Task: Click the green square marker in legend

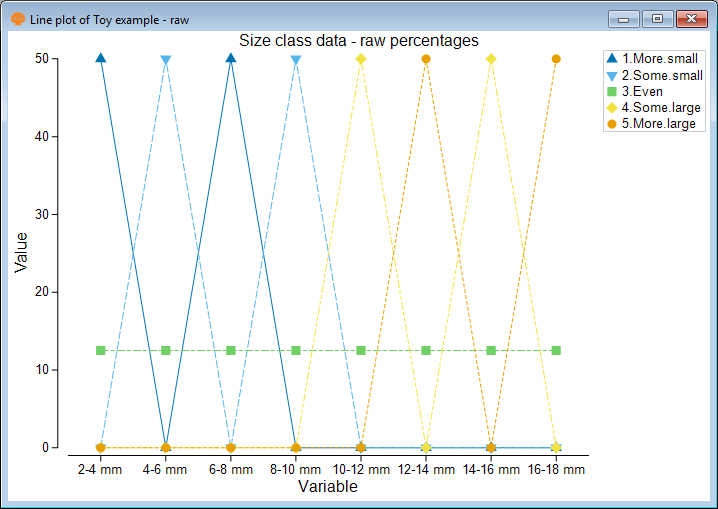Action: pyautogui.click(x=611, y=91)
